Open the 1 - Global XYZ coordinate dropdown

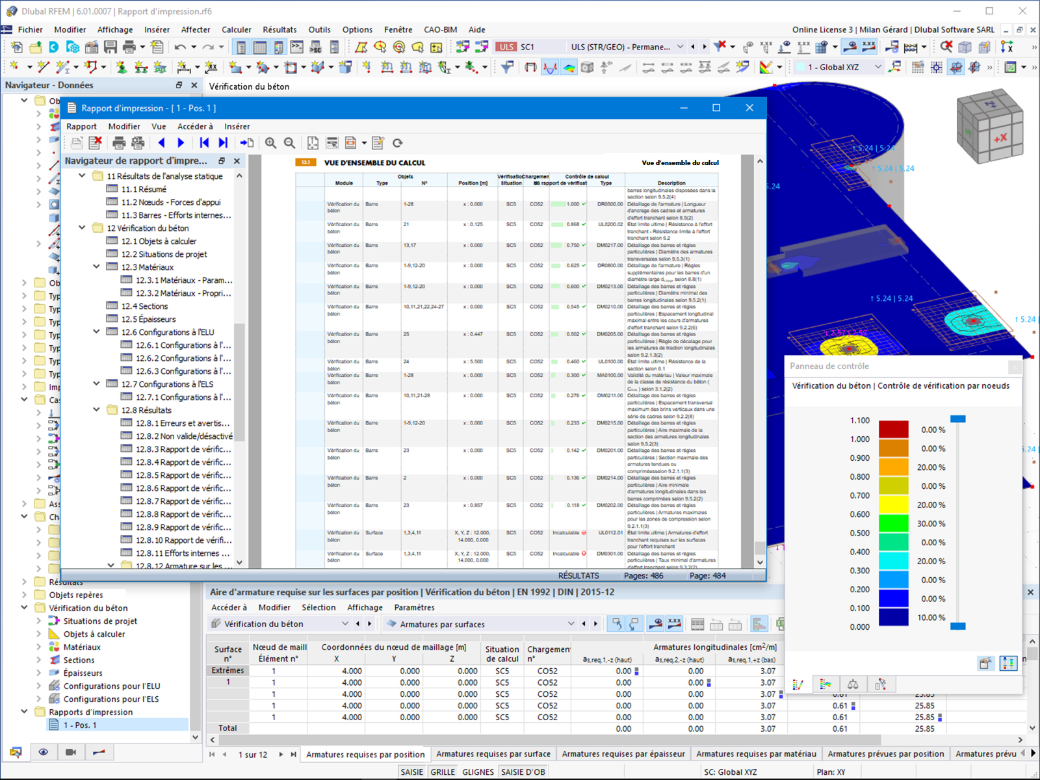point(878,67)
